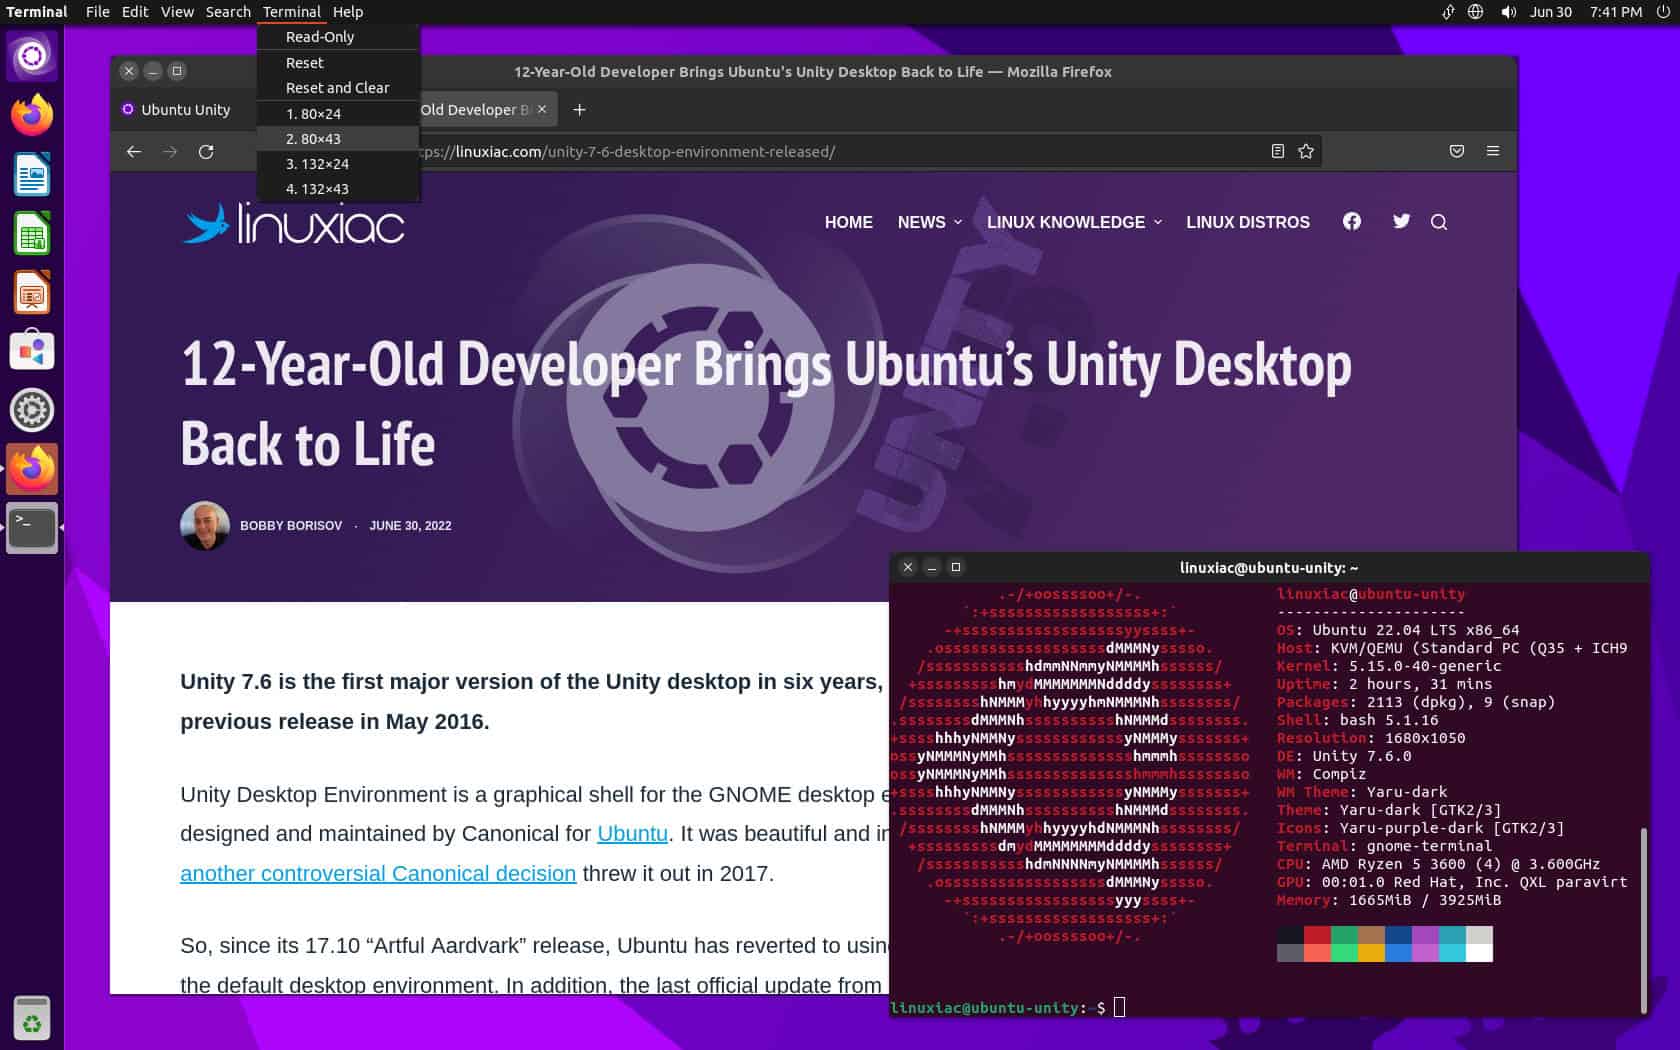The height and width of the screenshot is (1050, 1680).
Task: Open the Firefox application menu
Action: tap(1493, 151)
